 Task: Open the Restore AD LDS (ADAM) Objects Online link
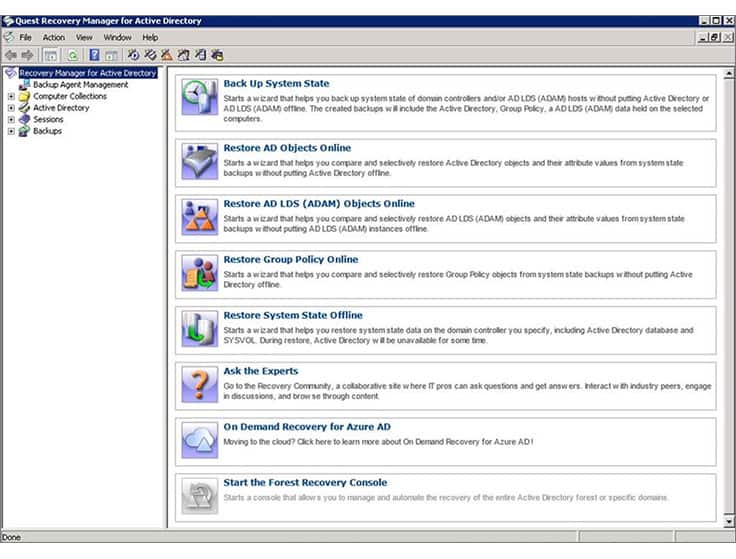click(x=319, y=204)
